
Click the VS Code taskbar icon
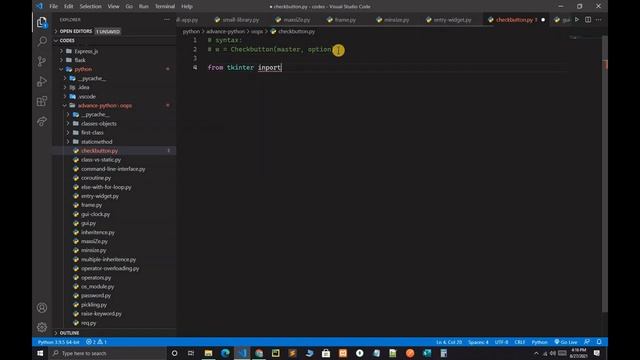point(242,353)
